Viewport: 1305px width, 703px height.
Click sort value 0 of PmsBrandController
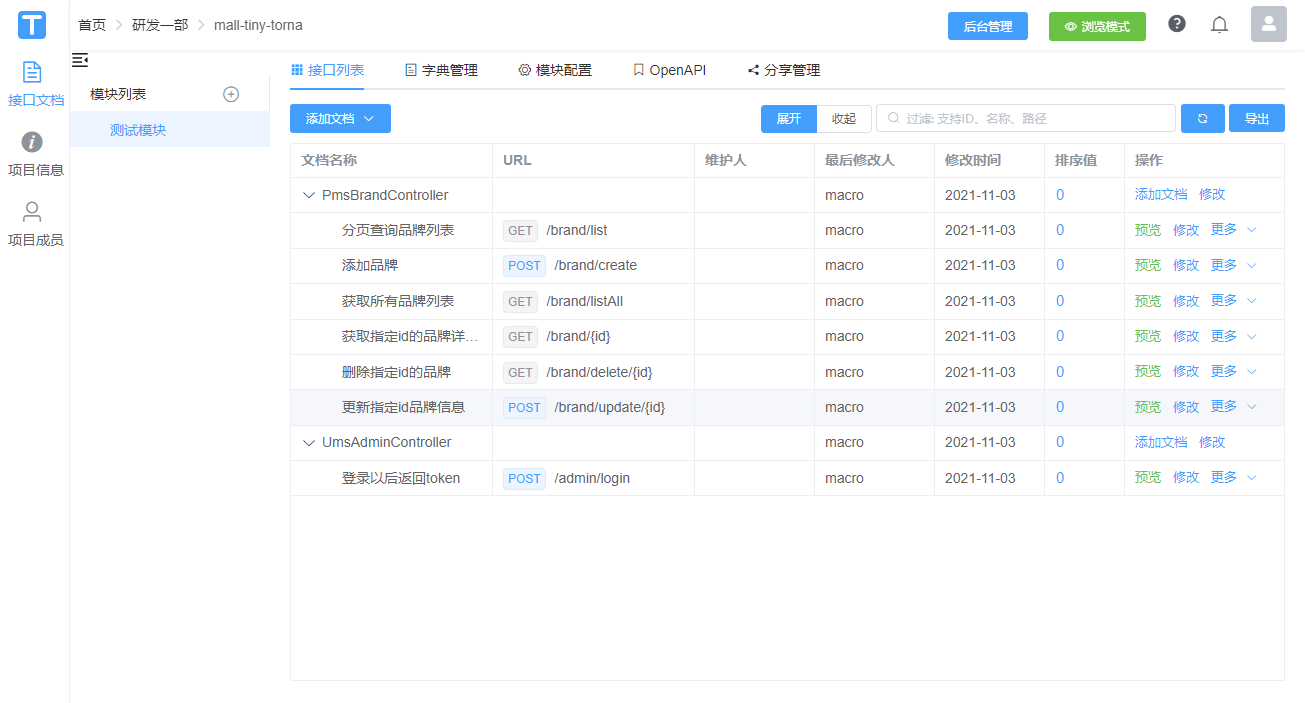1060,195
